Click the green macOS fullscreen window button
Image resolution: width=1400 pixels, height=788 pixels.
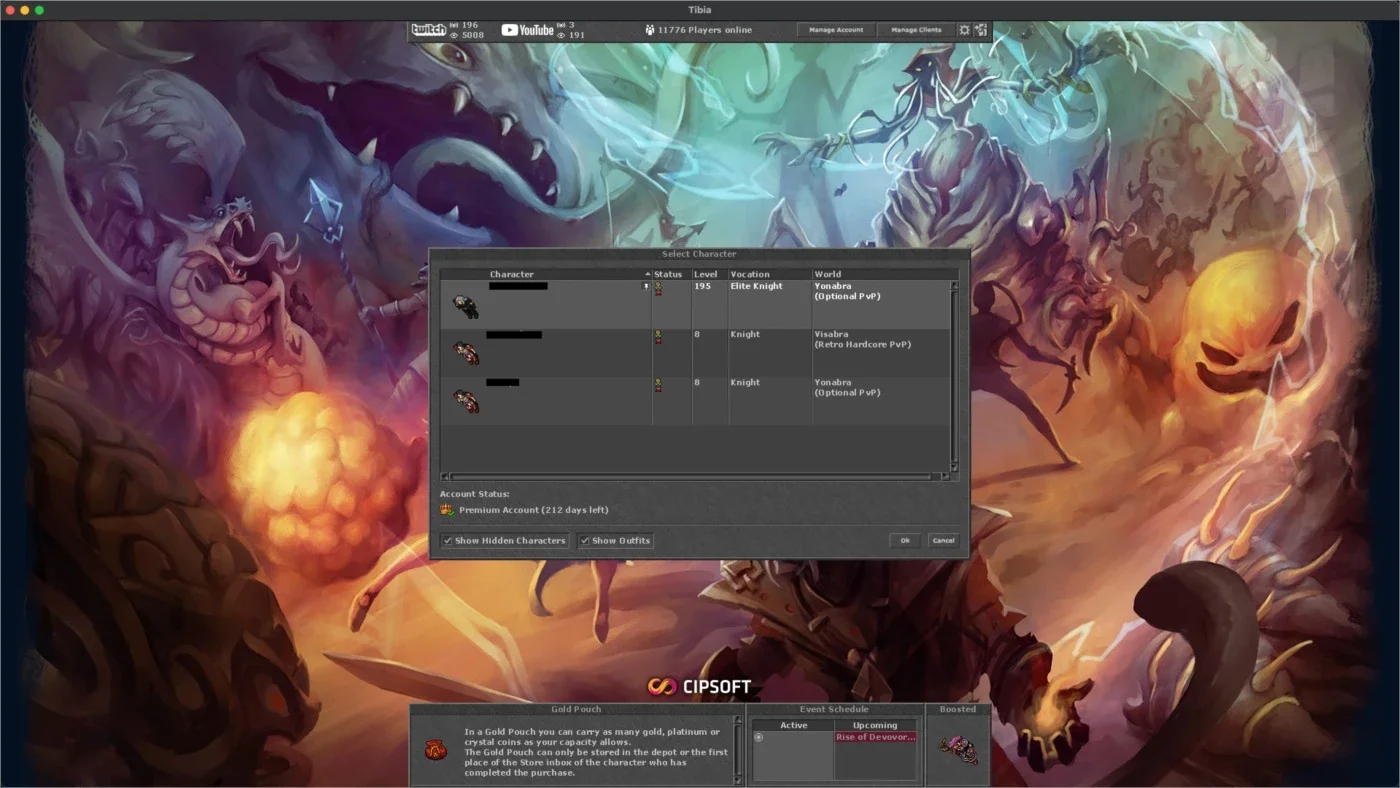(x=39, y=10)
